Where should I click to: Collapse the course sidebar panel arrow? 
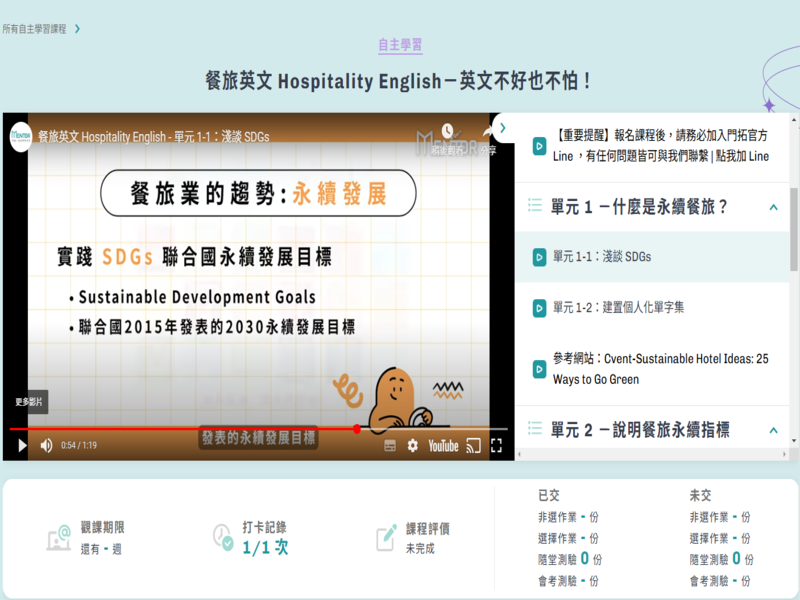pos(502,128)
